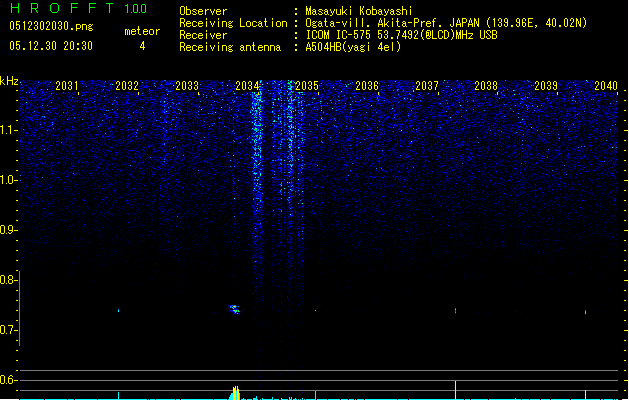Screen dimensions: 629x400
Task: Click the 0.6 kHz axis label
Action: pyautogui.click(x=9, y=380)
